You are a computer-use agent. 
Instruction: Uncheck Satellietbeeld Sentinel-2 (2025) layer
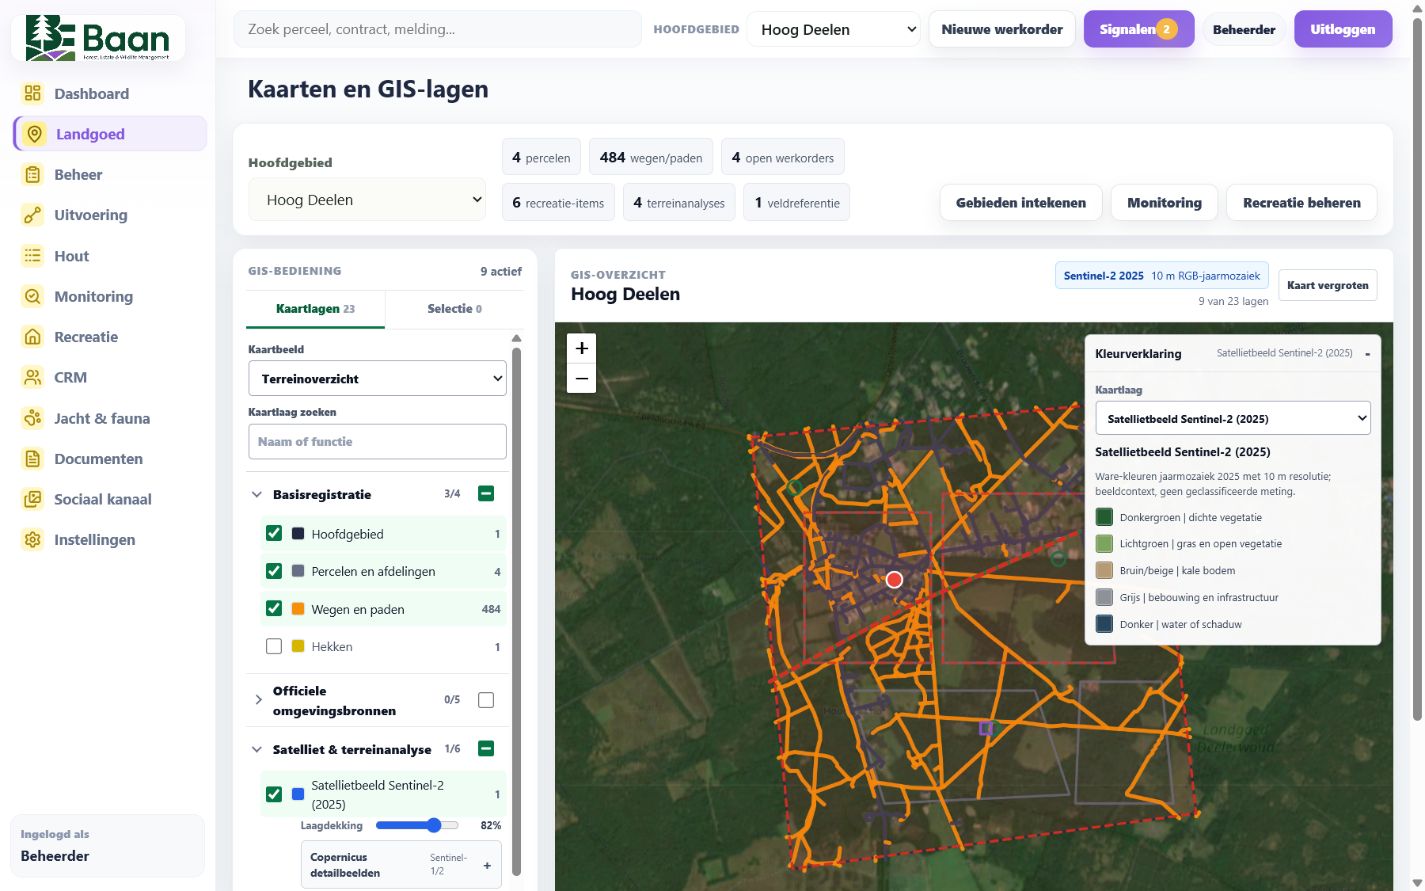pos(274,794)
